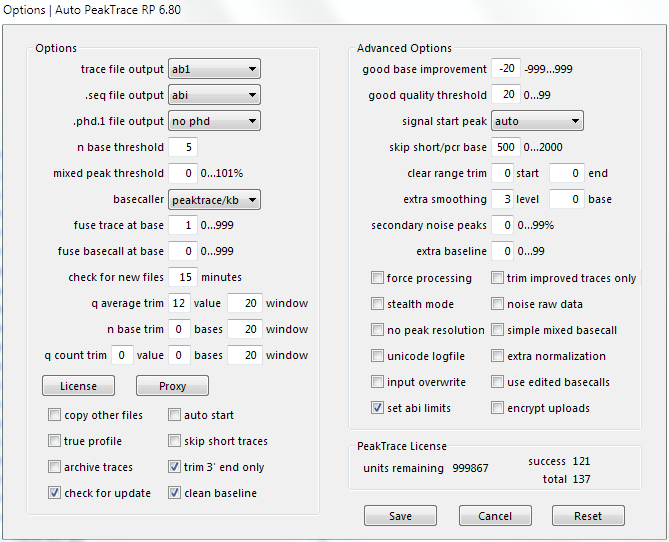Screen dimensions: 669x542
Task: Enable extra normalization checkbox
Action: (497, 356)
